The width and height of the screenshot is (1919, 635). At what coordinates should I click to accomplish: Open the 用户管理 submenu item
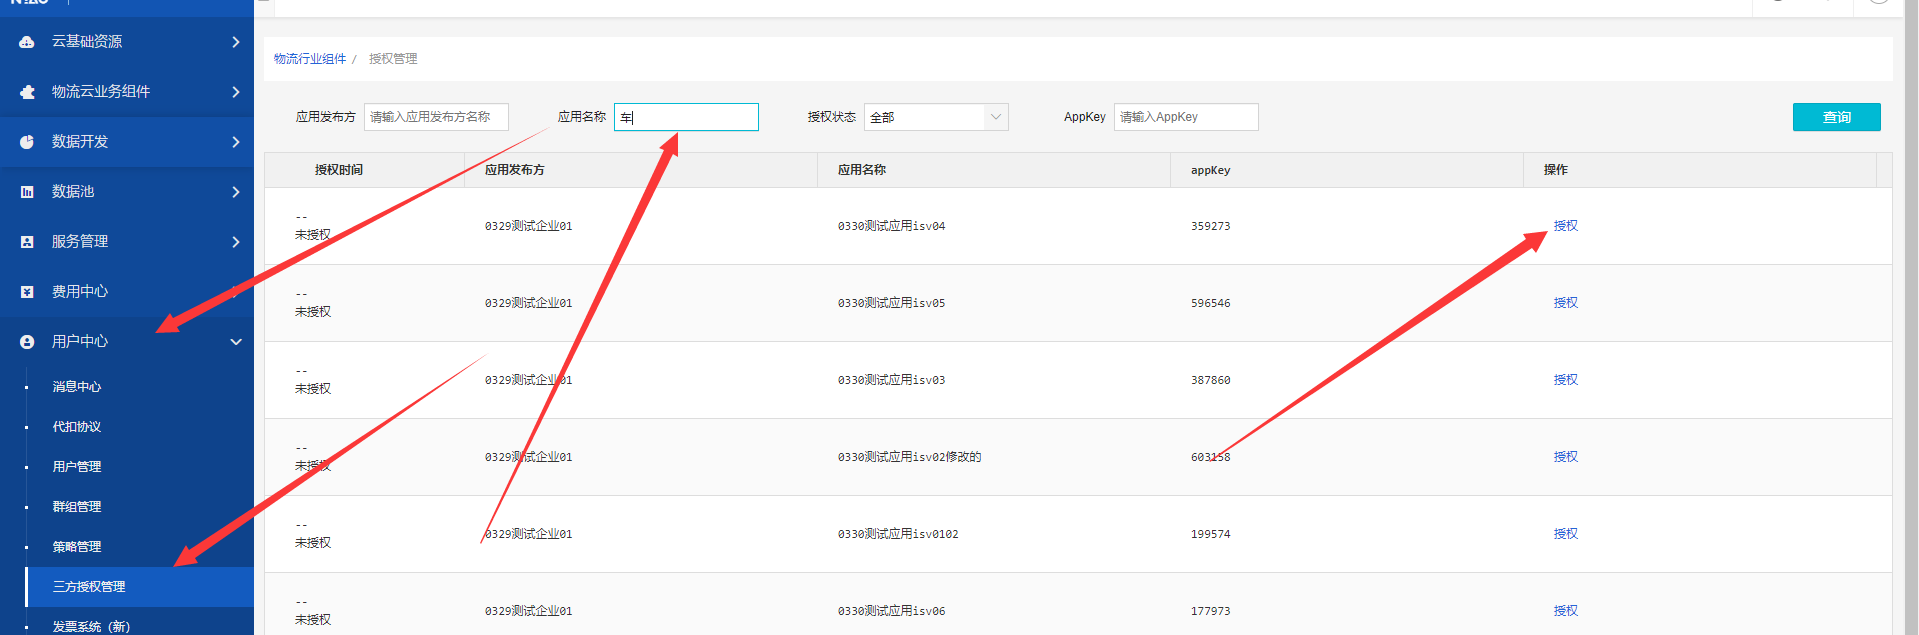pyautogui.click(x=77, y=467)
